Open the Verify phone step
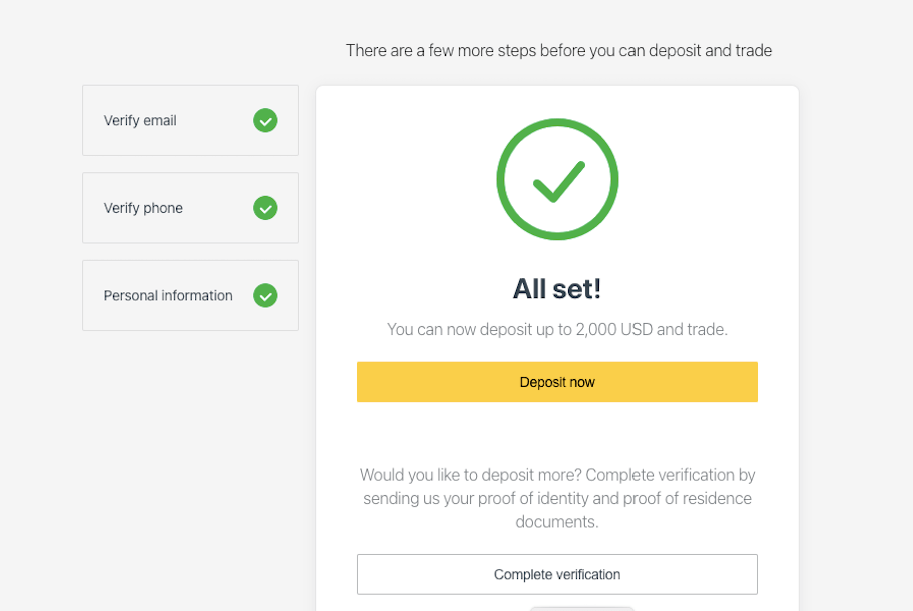The height and width of the screenshot is (611, 913). pos(190,208)
